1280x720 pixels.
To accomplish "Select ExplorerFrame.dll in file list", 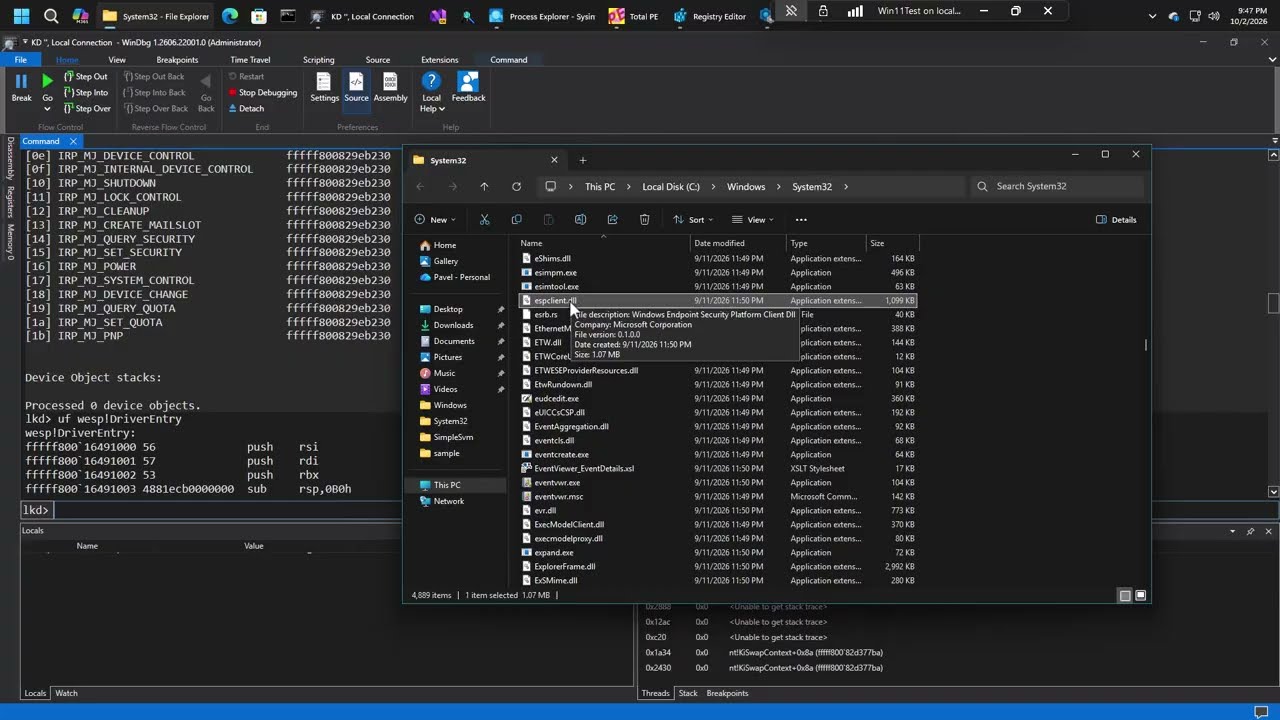I will tap(564, 566).
